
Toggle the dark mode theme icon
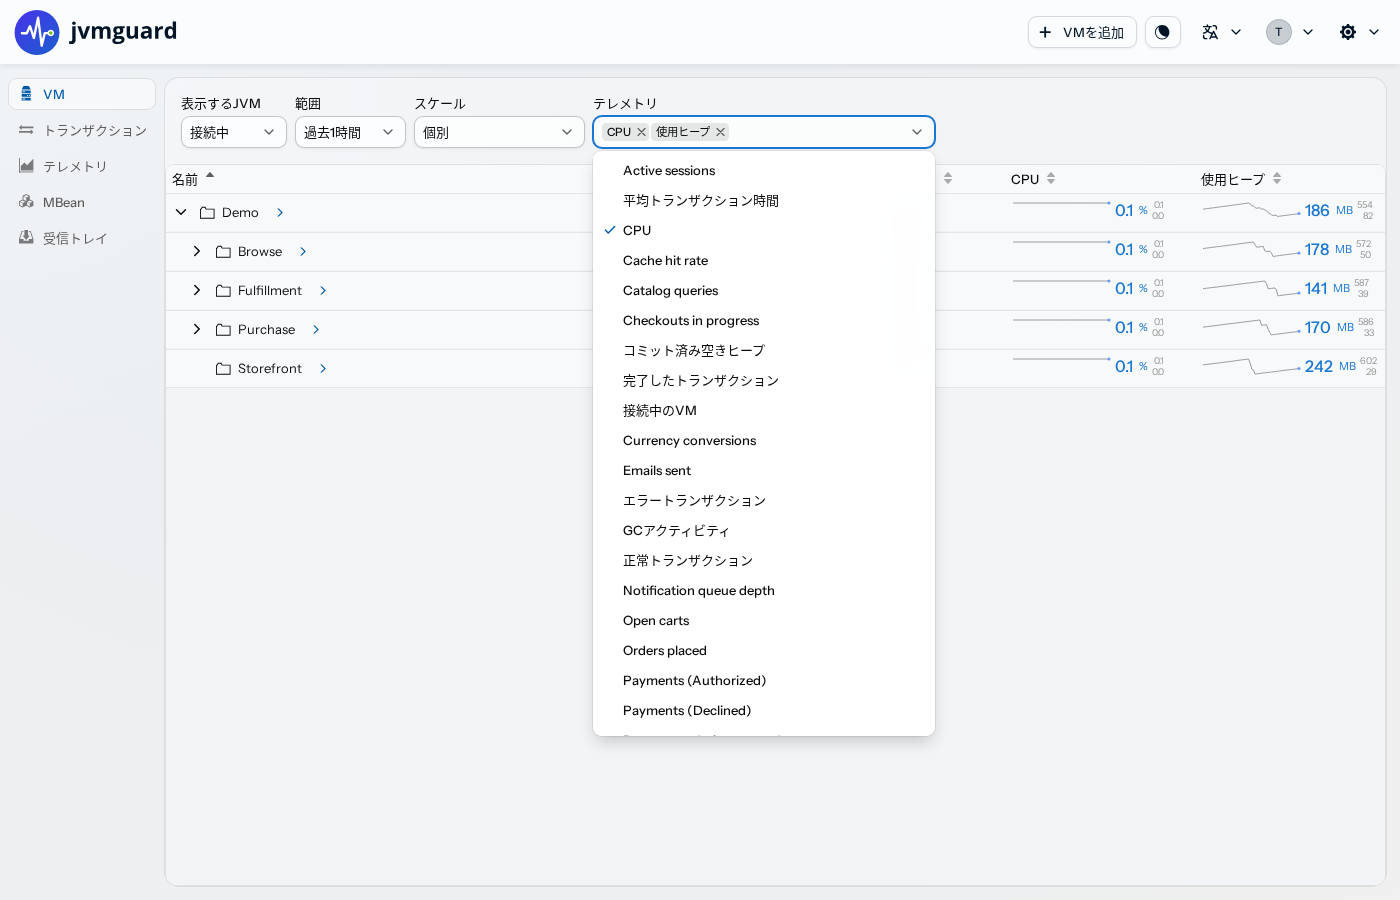(1162, 32)
